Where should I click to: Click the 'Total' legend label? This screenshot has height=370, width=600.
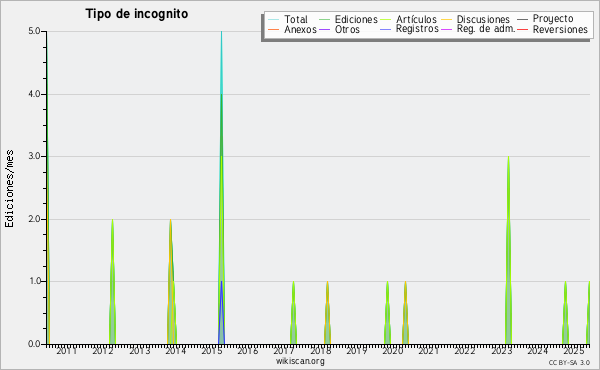tap(296, 19)
